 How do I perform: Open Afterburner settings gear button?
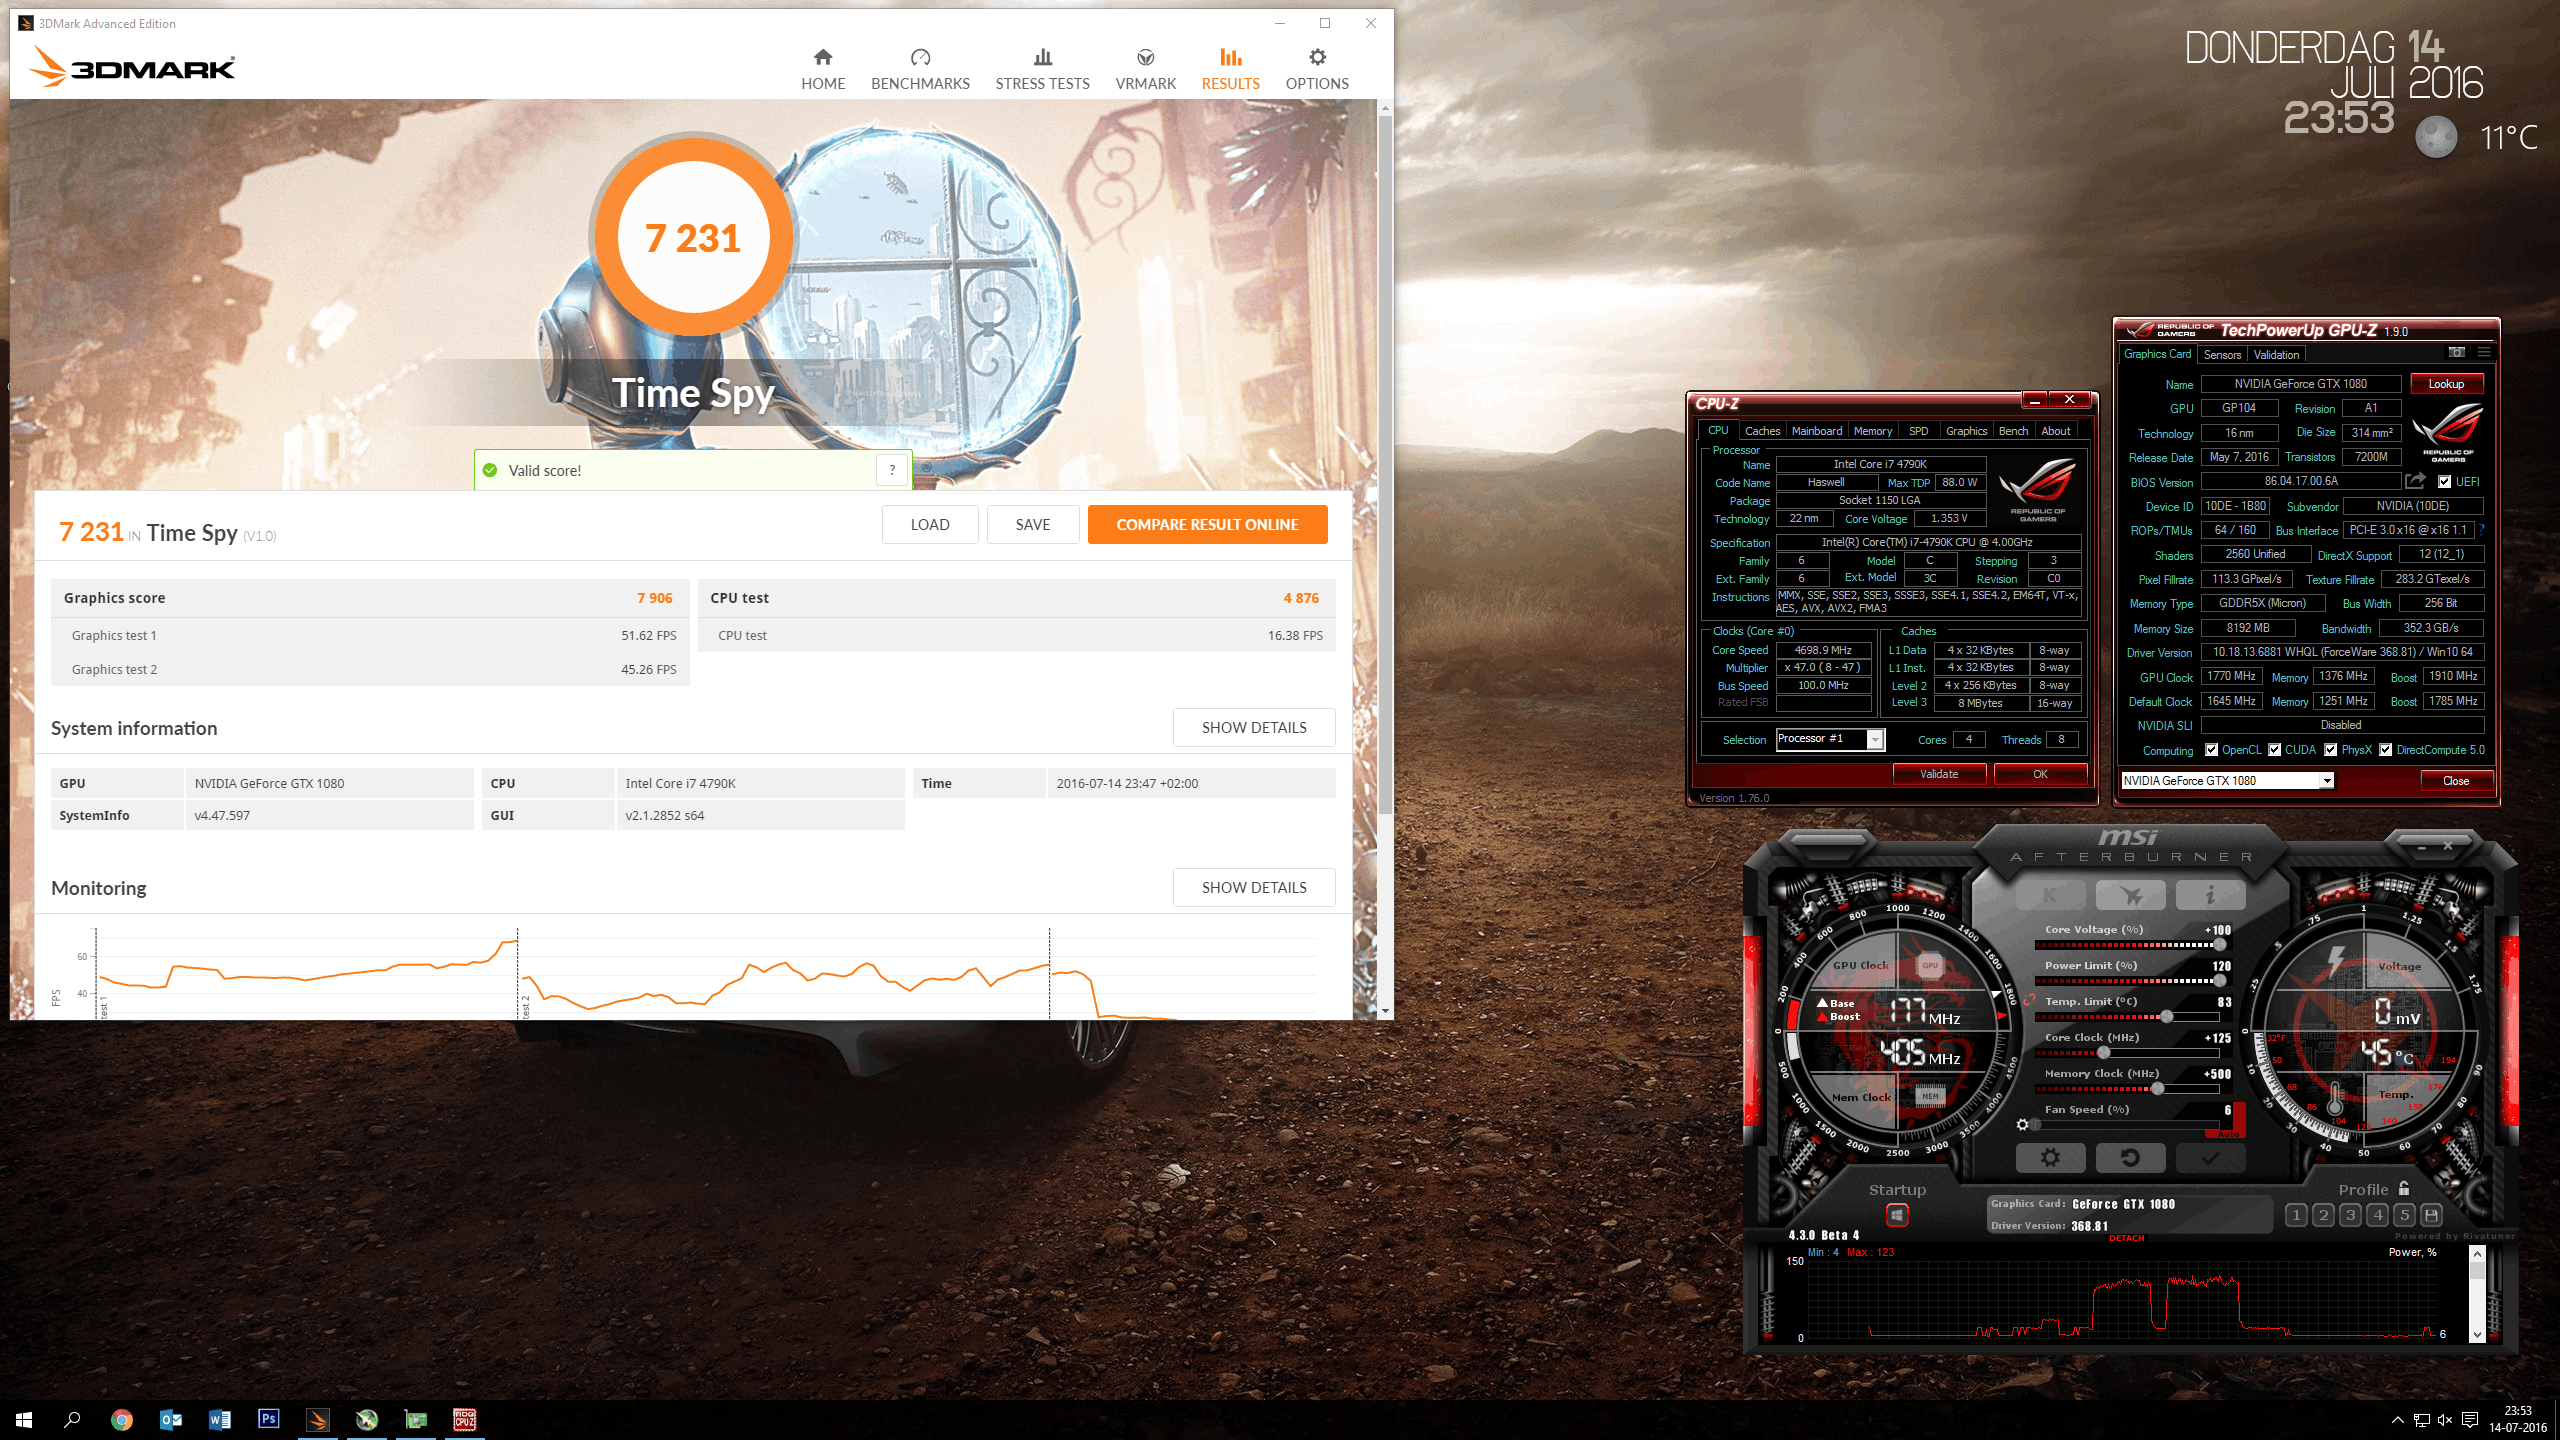coord(2050,1157)
